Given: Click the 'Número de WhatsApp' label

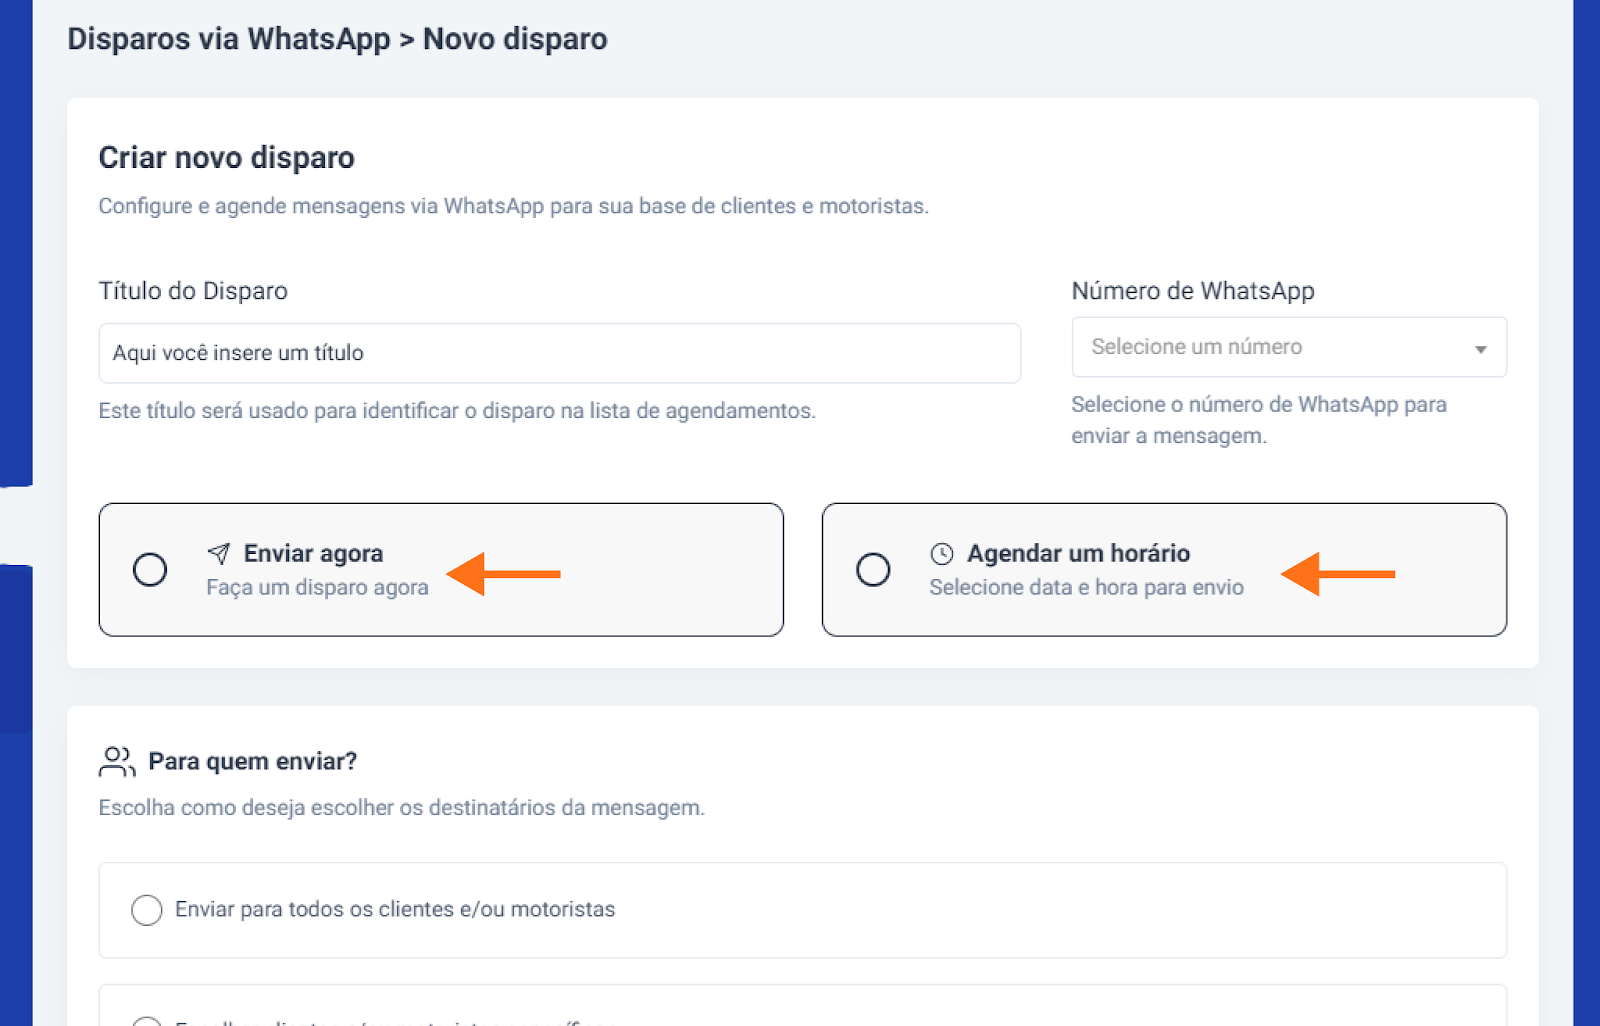Looking at the screenshot, I should point(1193,291).
